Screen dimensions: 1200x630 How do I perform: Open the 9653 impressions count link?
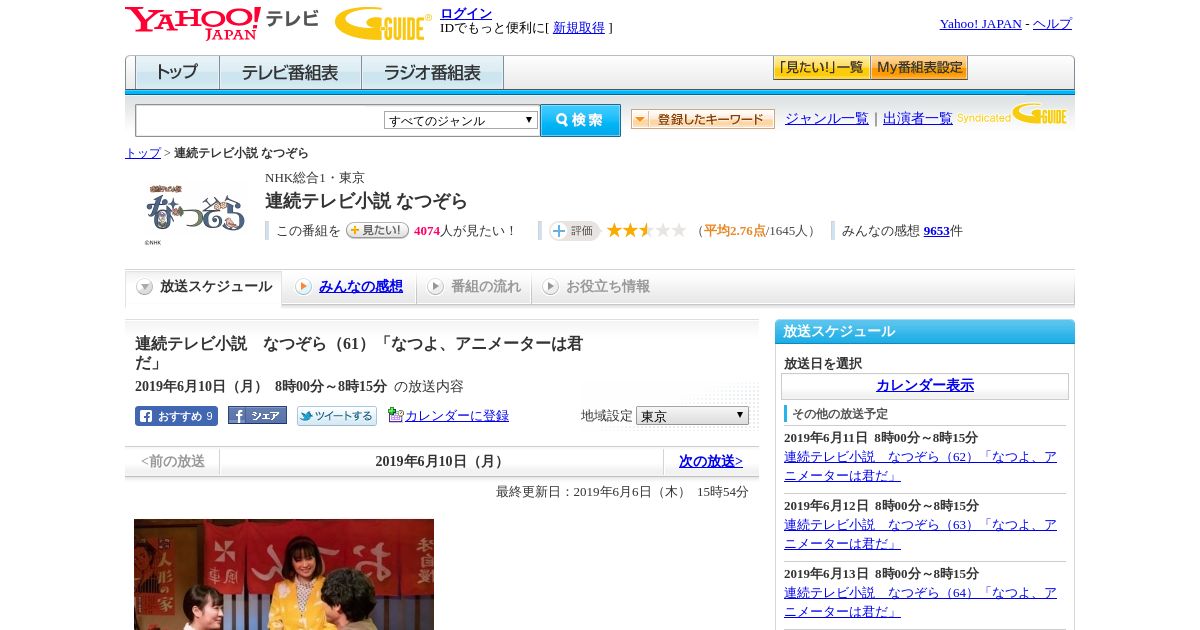coord(937,231)
